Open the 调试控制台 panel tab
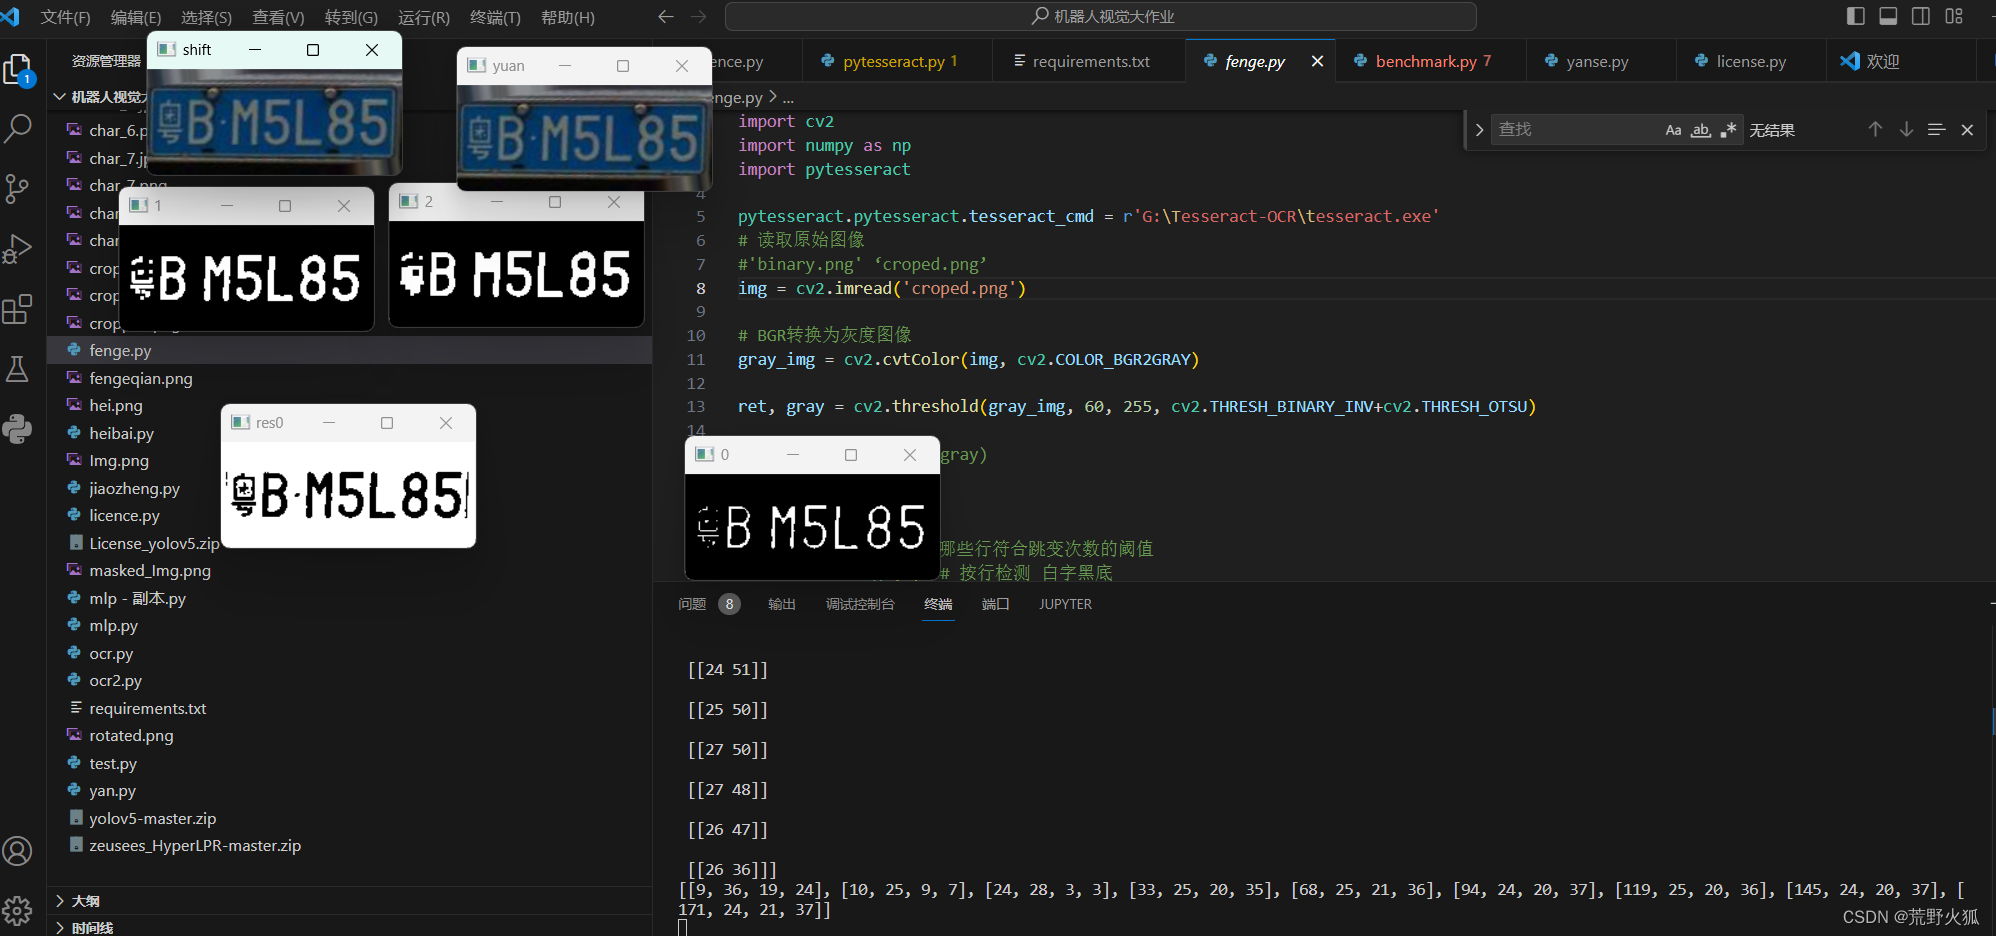Image resolution: width=1996 pixels, height=936 pixels. tap(860, 604)
